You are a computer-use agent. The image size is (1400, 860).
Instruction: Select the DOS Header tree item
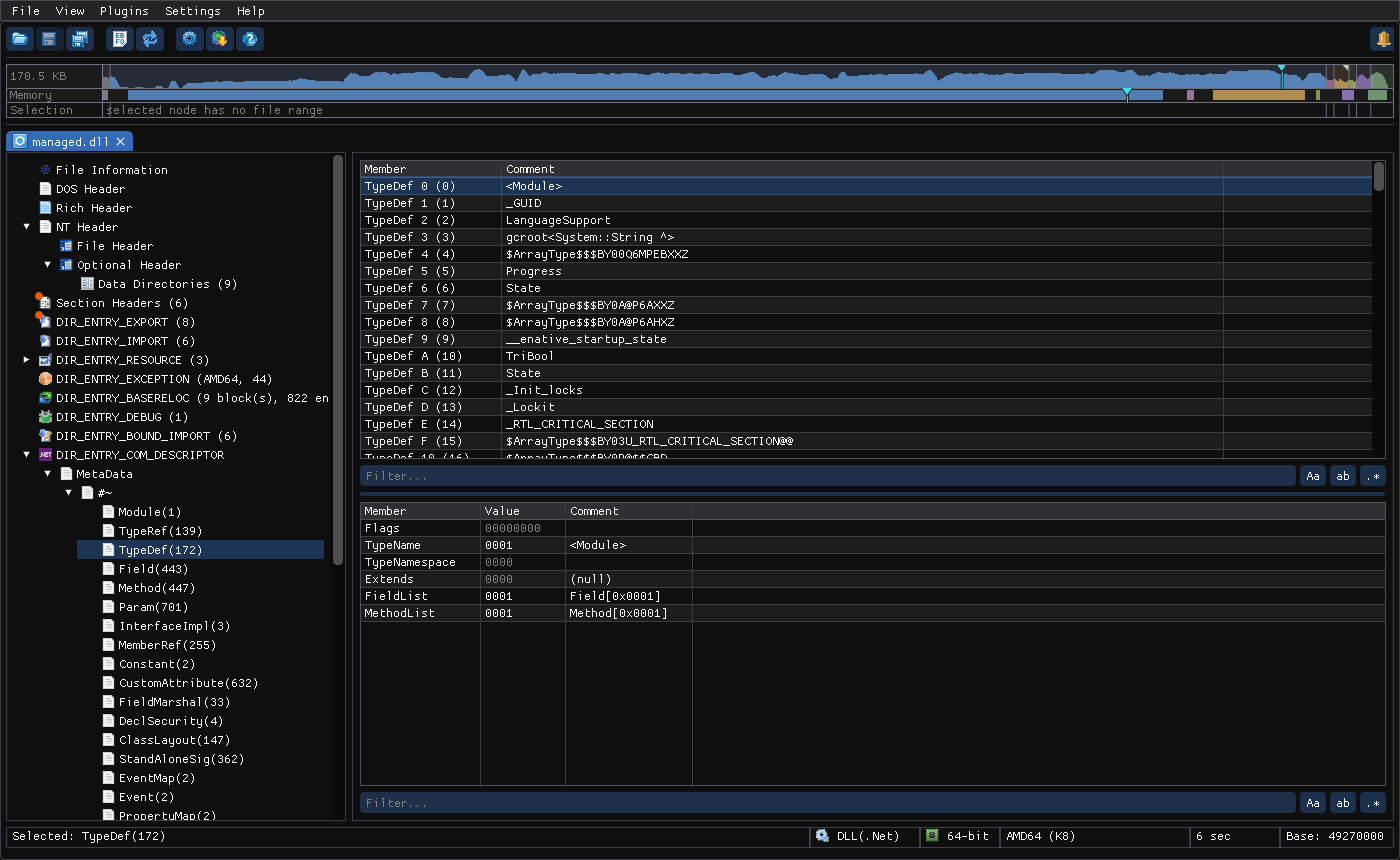click(90, 189)
